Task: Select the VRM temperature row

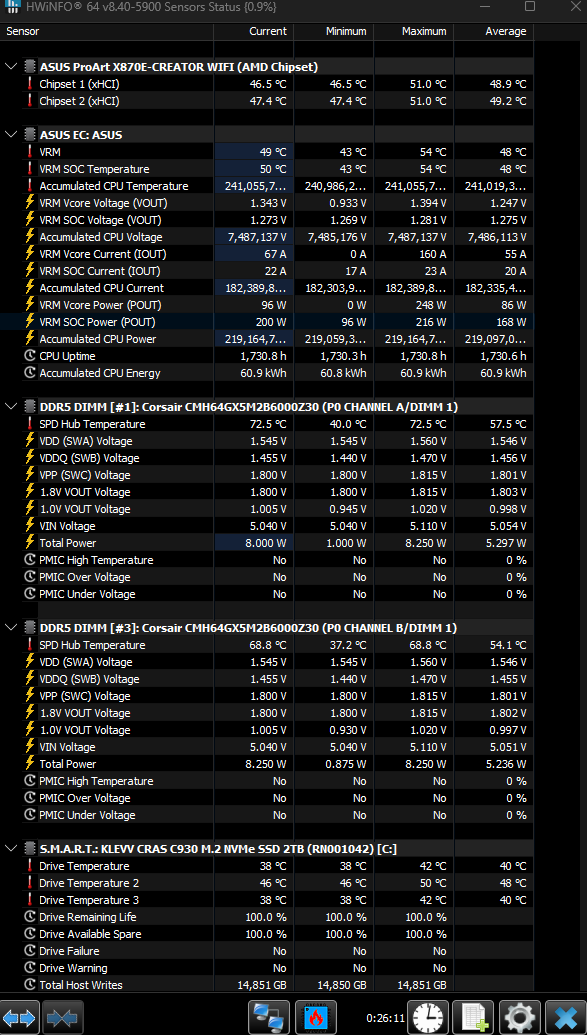Action: point(267,152)
